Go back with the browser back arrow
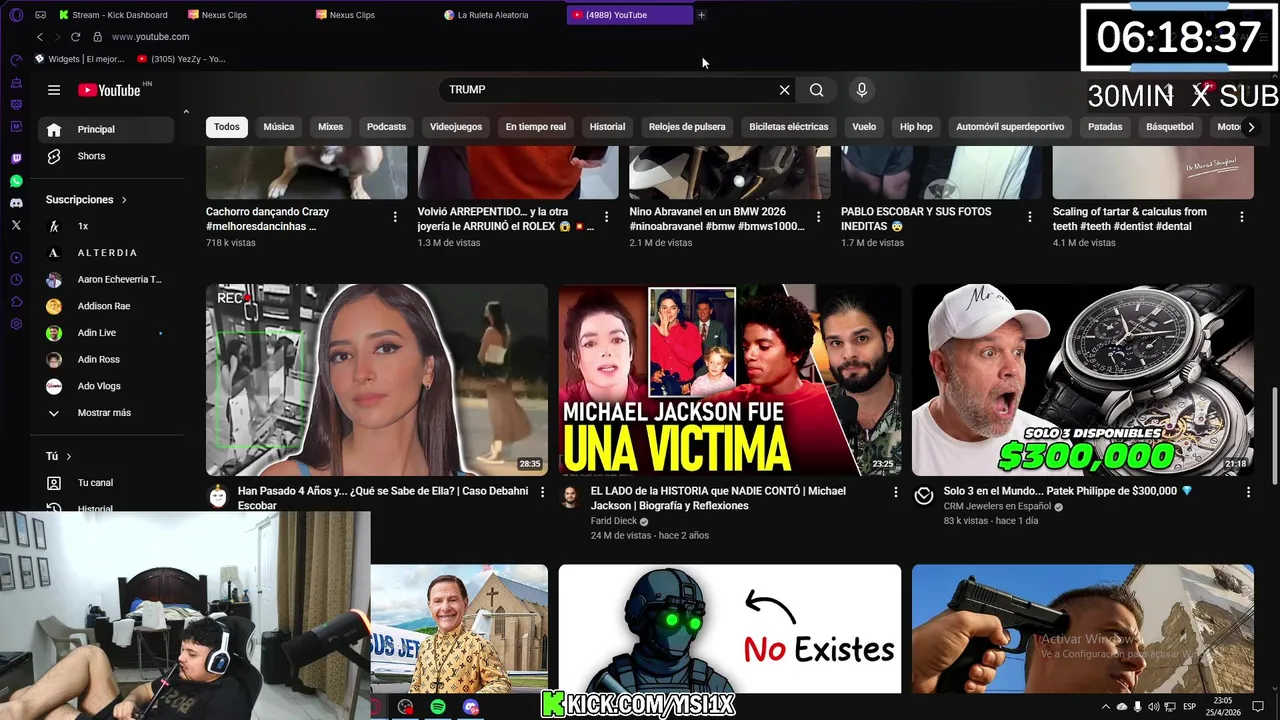The image size is (1280, 720). pyautogui.click(x=40, y=37)
